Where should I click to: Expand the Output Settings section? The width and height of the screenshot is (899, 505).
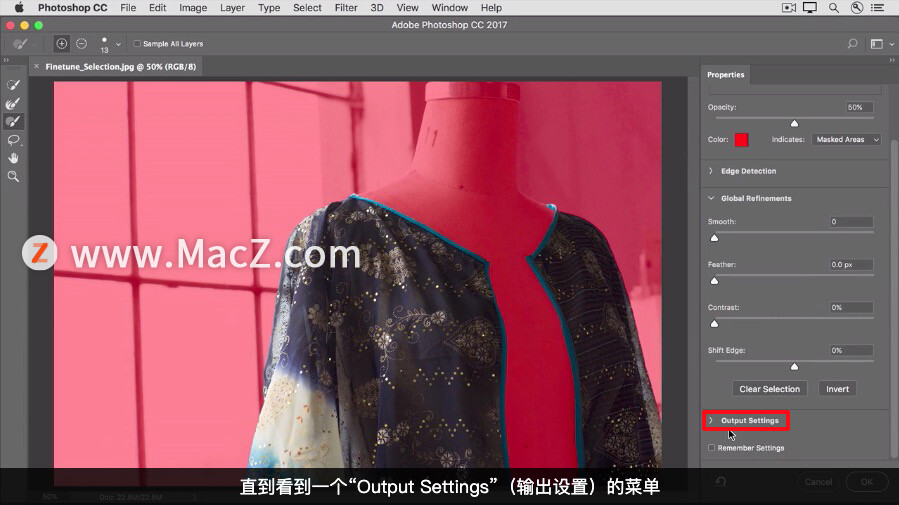[711, 420]
